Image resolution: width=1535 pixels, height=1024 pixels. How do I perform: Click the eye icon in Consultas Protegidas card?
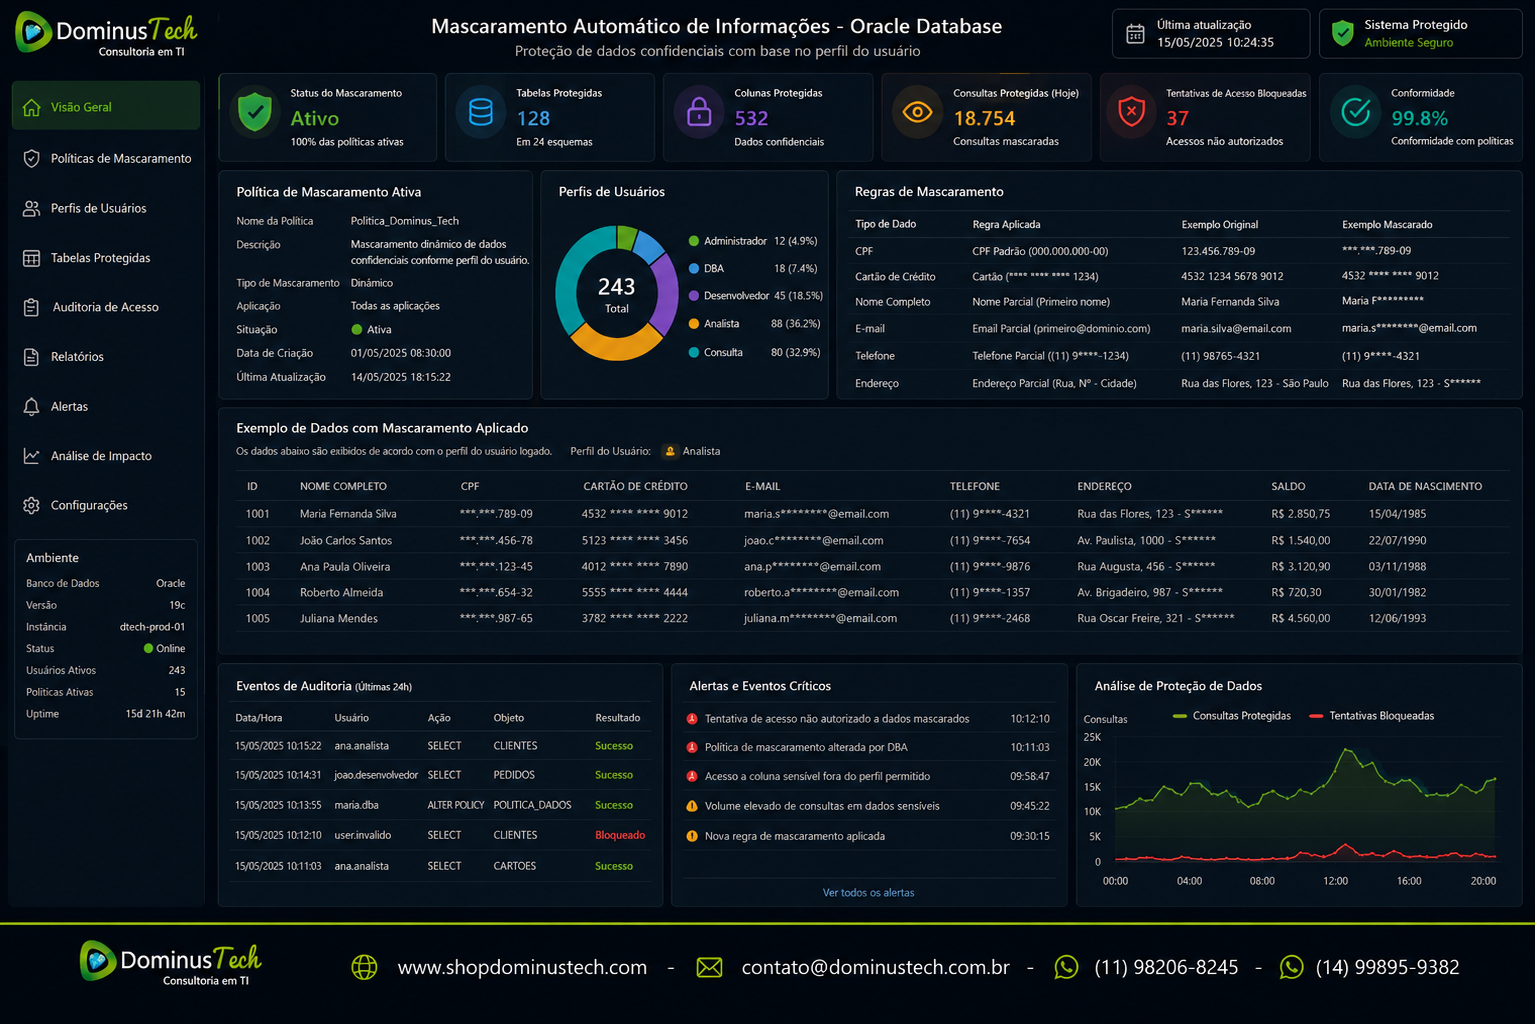tap(917, 113)
